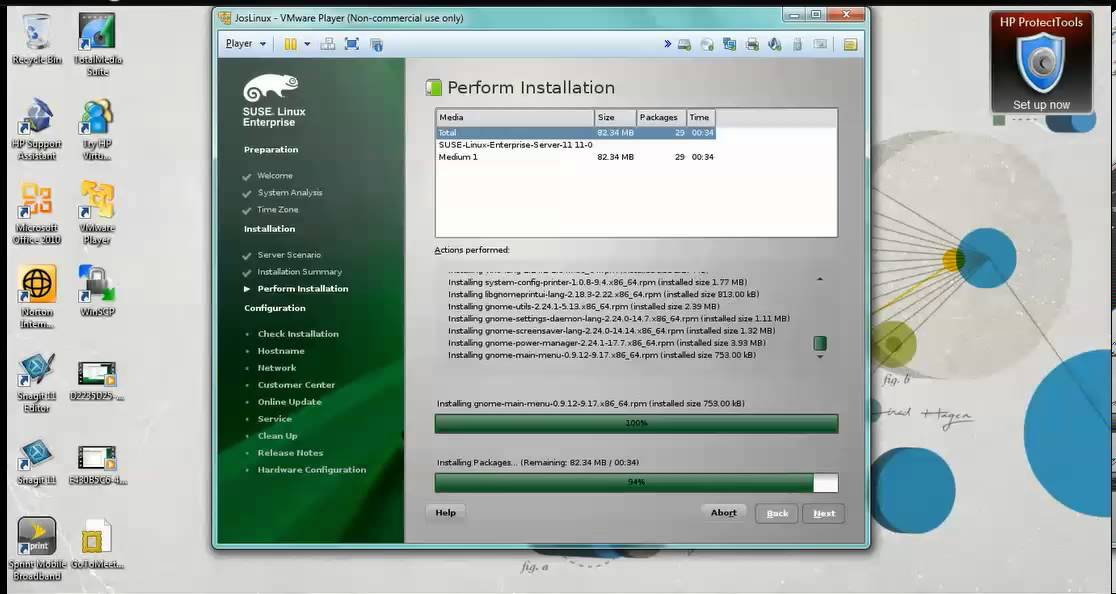Image resolution: width=1116 pixels, height=594 pixels.
Task: Enter full screen mode in VMware Player
Action: click(352, 44)
